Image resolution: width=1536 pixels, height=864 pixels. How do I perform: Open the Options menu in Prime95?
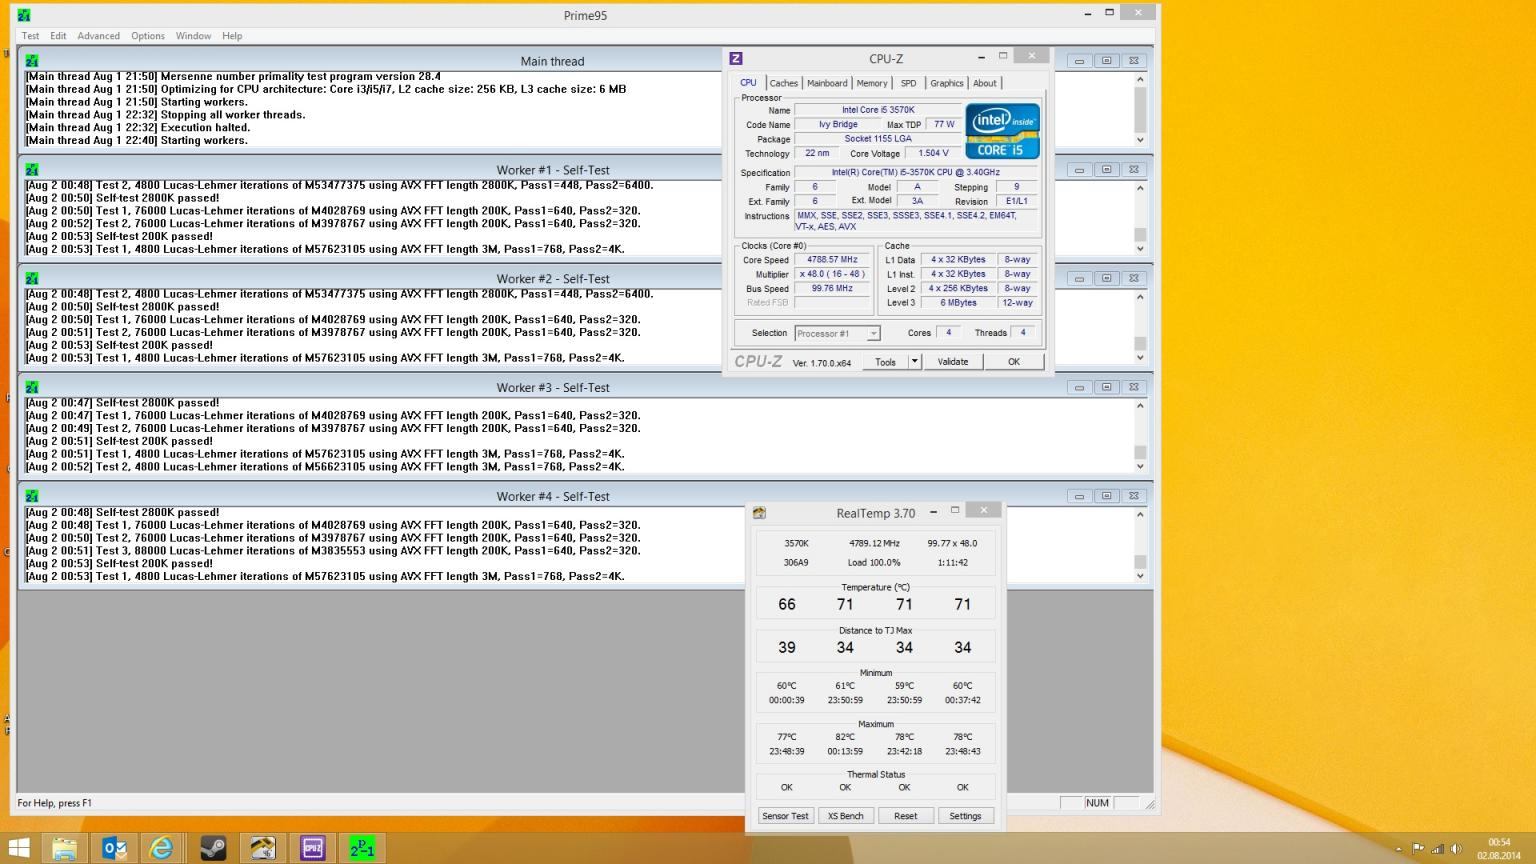[x=148, y=36]
